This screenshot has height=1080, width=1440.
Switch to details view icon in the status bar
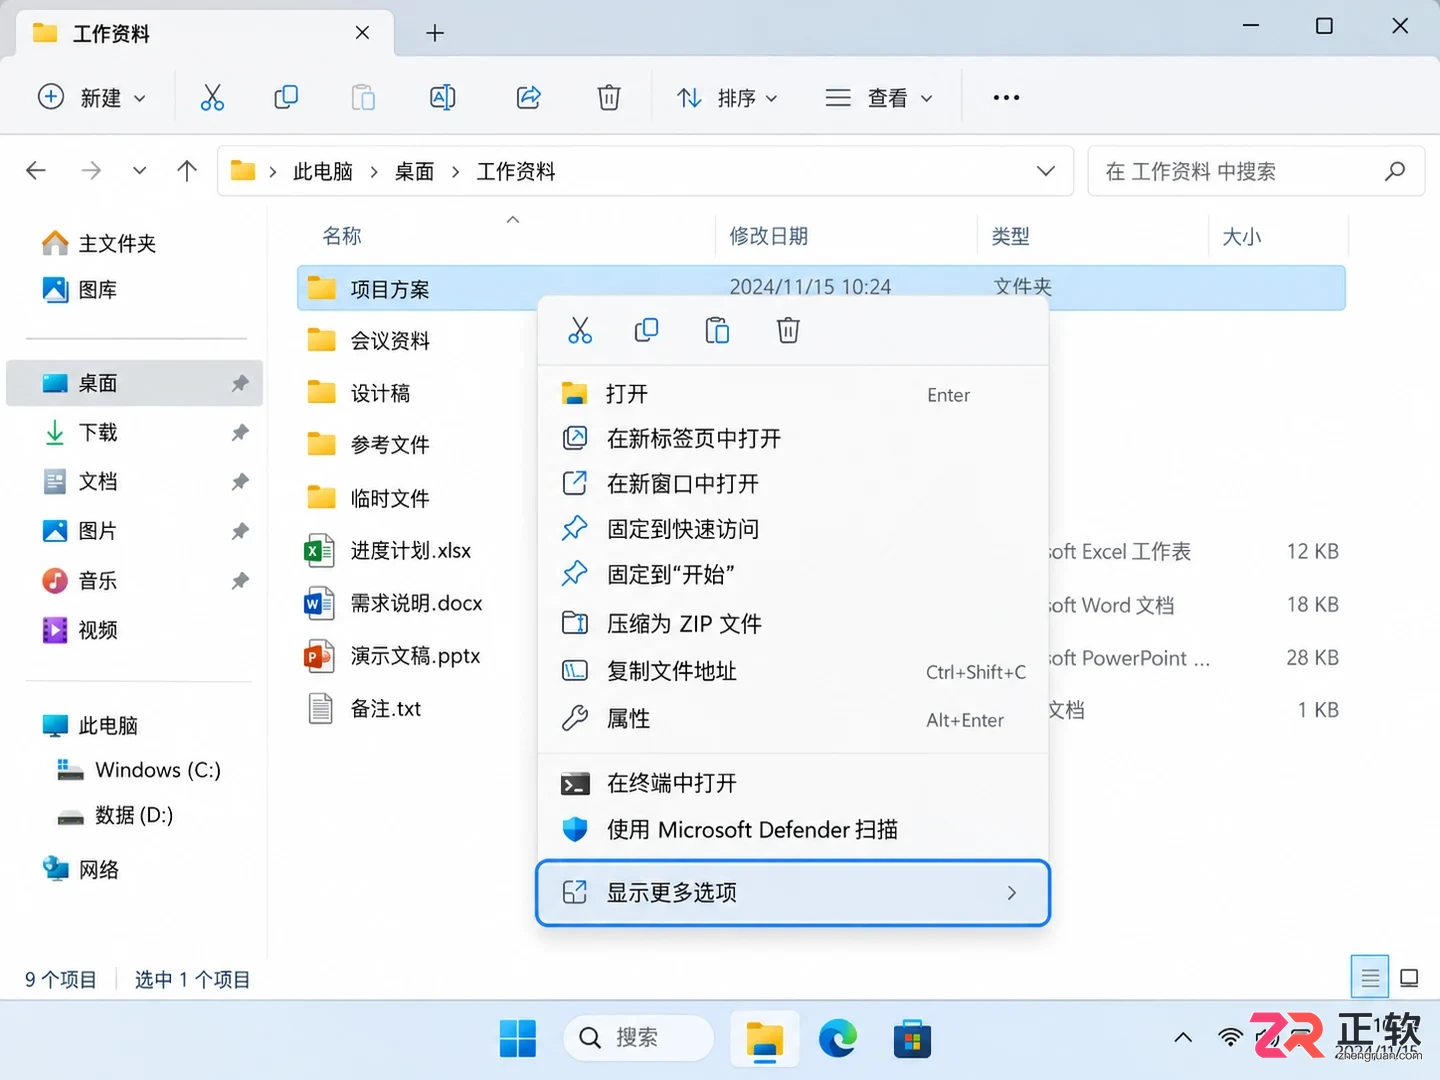[1370, 978]
